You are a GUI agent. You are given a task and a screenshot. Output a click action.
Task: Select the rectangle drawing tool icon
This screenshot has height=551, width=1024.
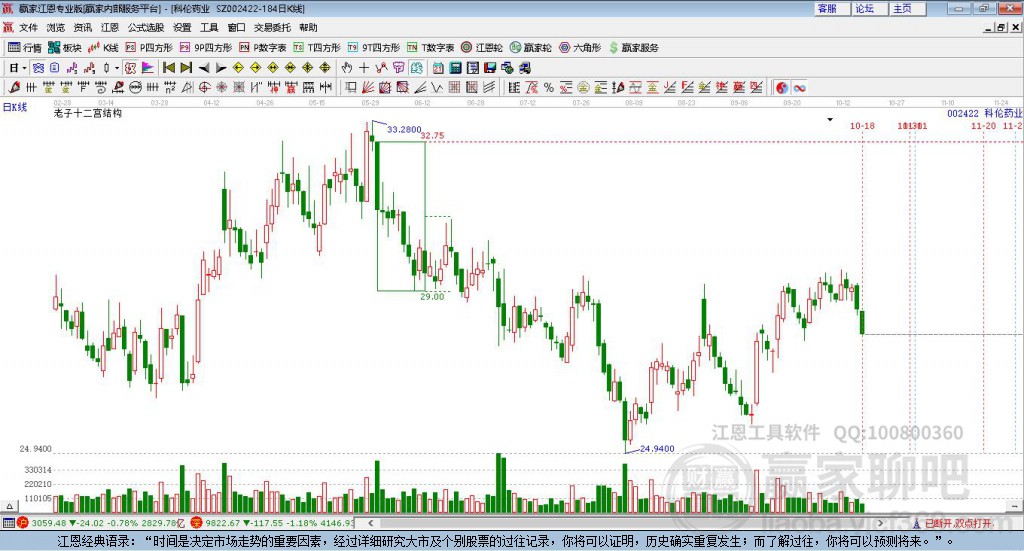point(350,87)
